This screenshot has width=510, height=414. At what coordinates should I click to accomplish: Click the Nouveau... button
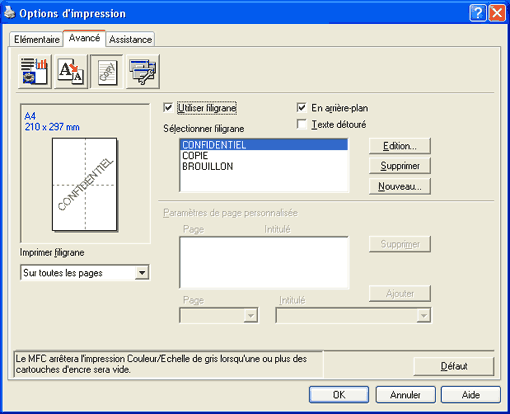coord(400,186)
